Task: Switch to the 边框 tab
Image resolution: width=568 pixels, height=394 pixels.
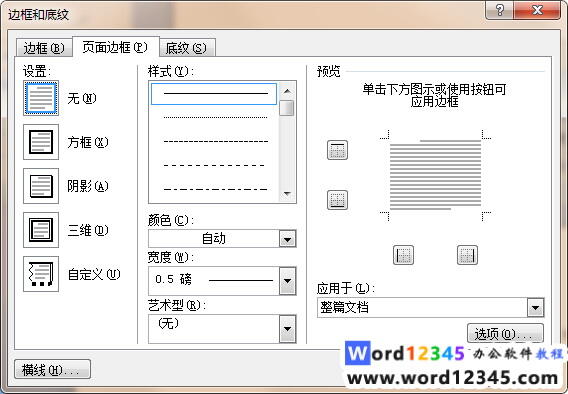Action: click(44, 48)
